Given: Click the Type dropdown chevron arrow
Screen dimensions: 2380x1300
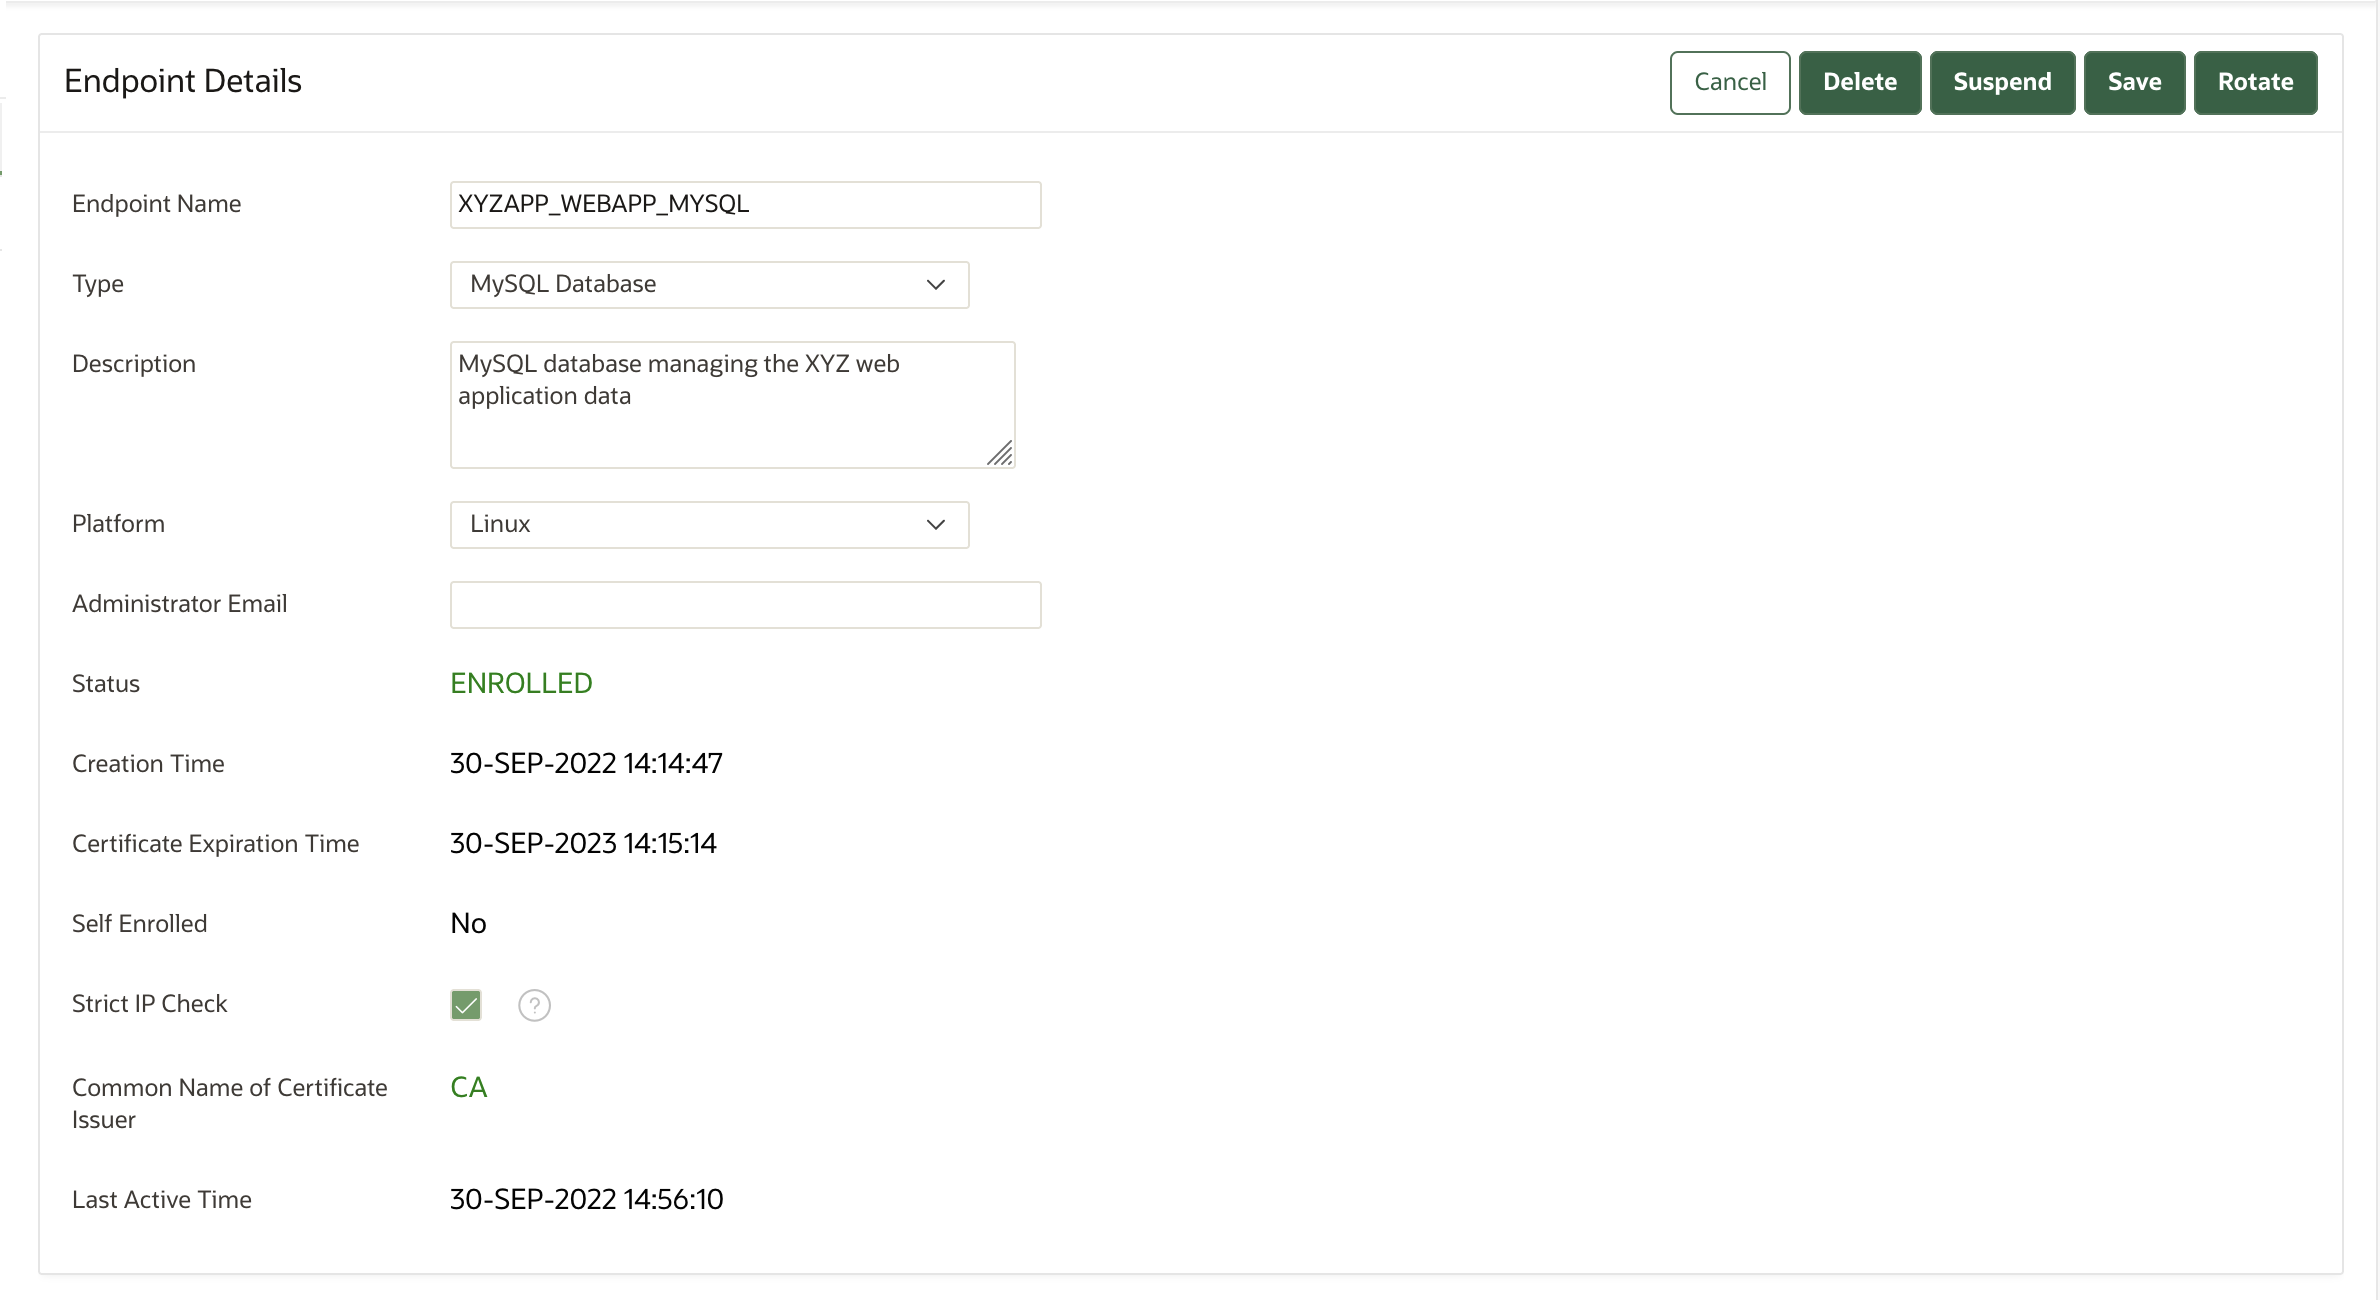Looking at the screenshot, I should tap(935, 285).
